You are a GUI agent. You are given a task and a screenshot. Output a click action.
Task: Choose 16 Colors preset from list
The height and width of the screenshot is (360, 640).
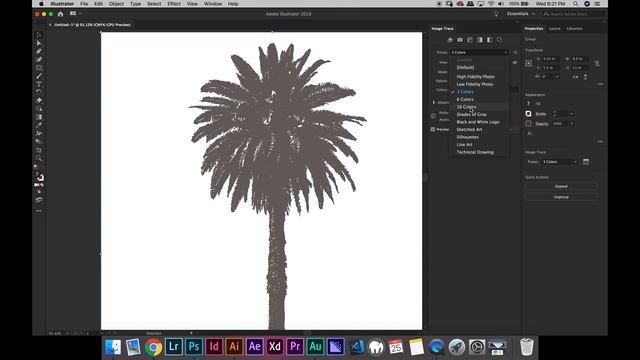(466, 107)
